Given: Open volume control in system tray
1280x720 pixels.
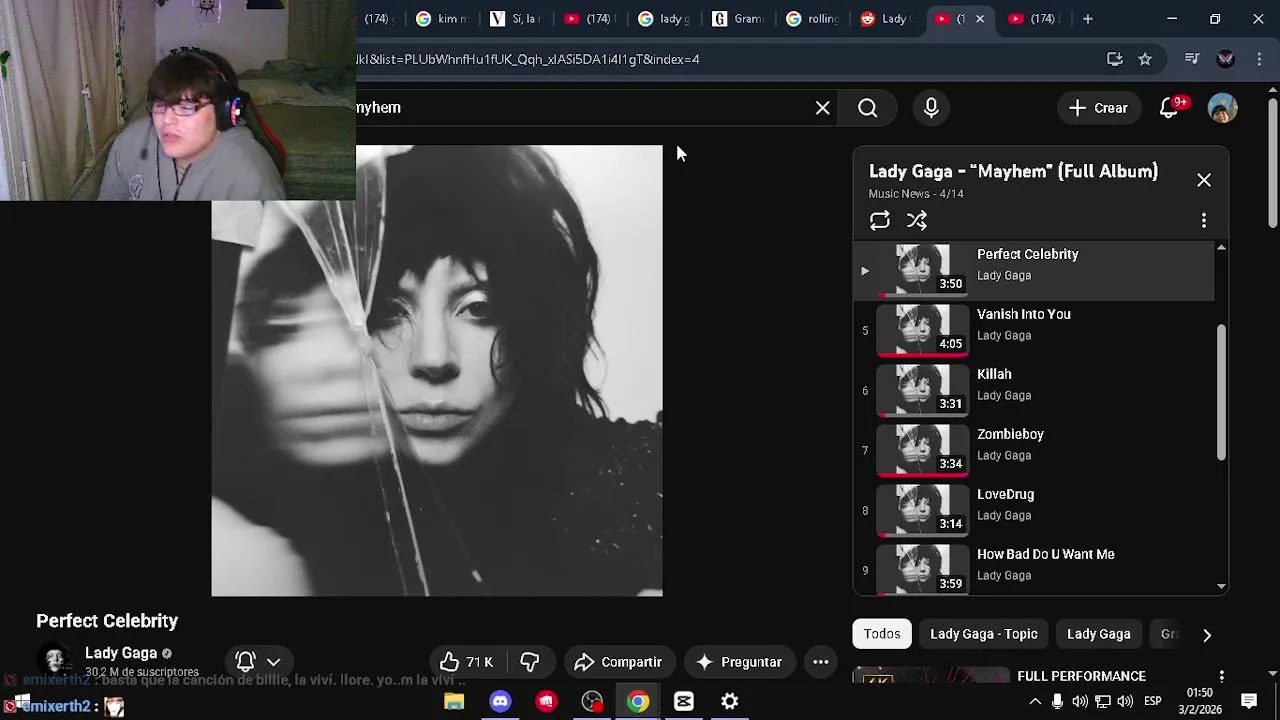Looking at the screenshot, I should [1125, 702].
